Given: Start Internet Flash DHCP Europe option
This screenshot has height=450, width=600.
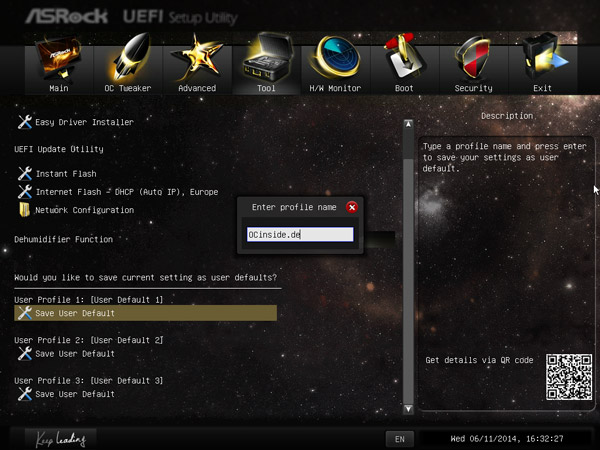Looking at the screenshot, I should click(x=127, y=192).
